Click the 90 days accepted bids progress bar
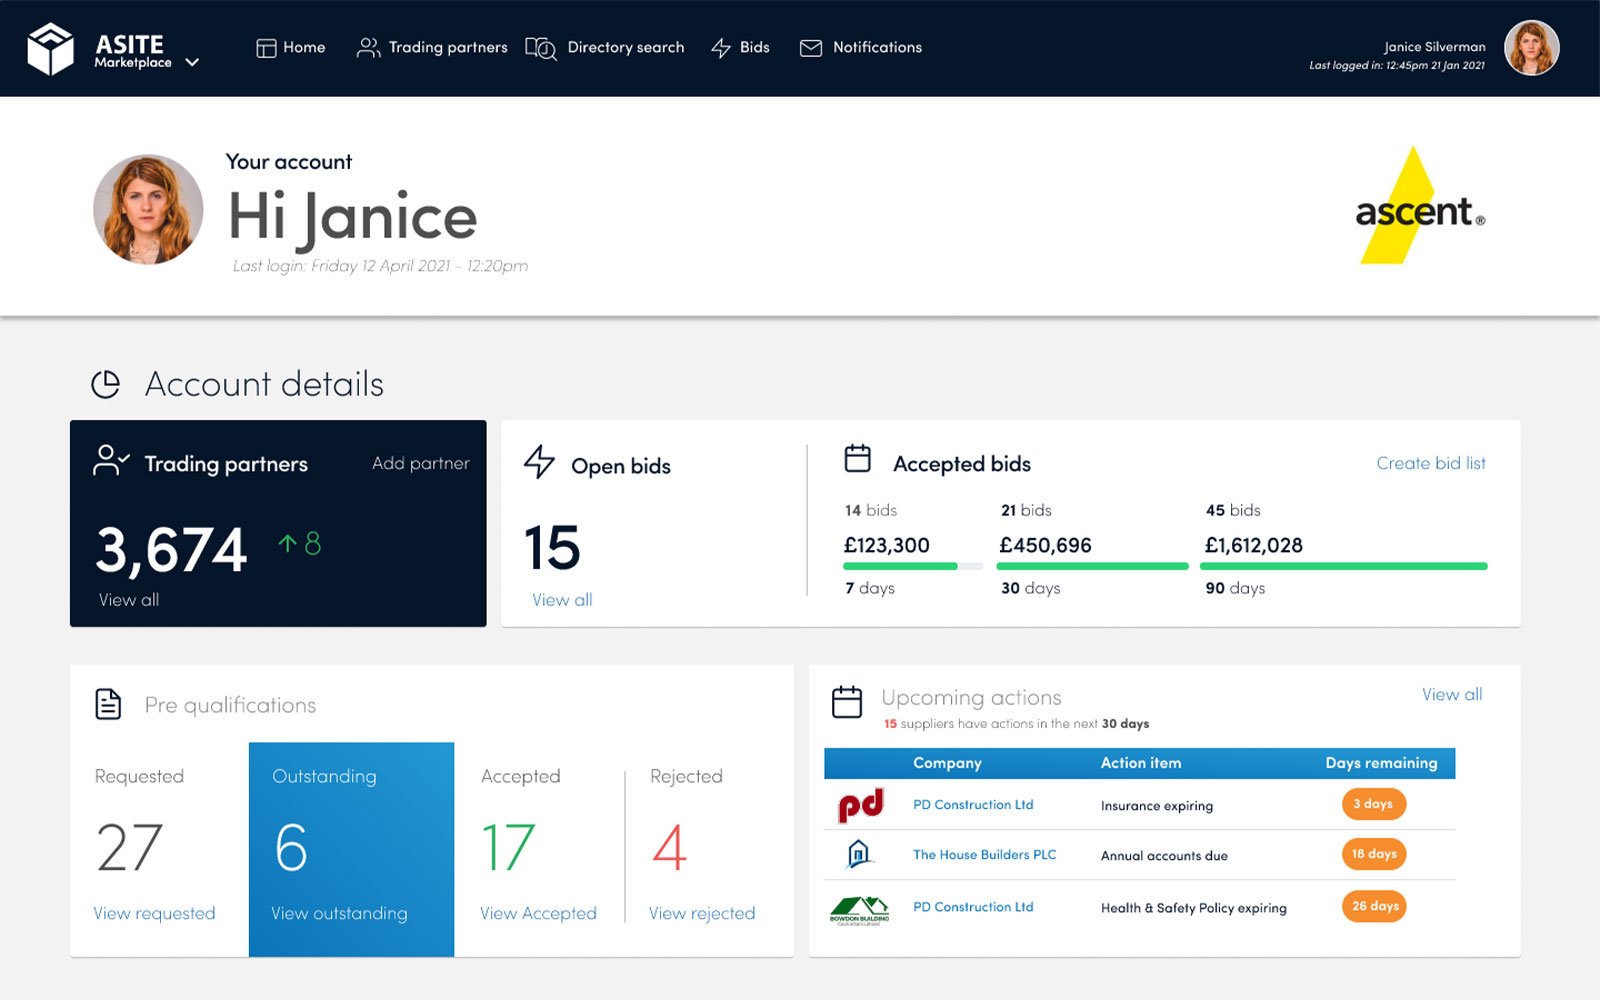 pos(1345,567)
